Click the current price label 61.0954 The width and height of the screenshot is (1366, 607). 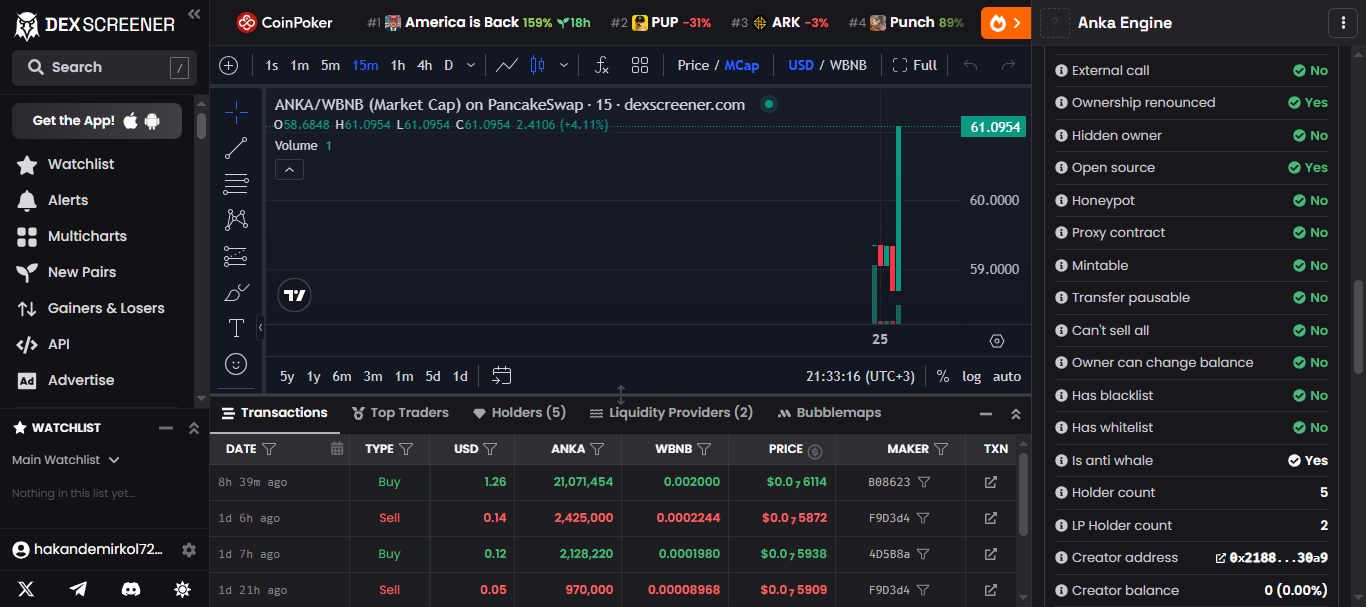993,127
